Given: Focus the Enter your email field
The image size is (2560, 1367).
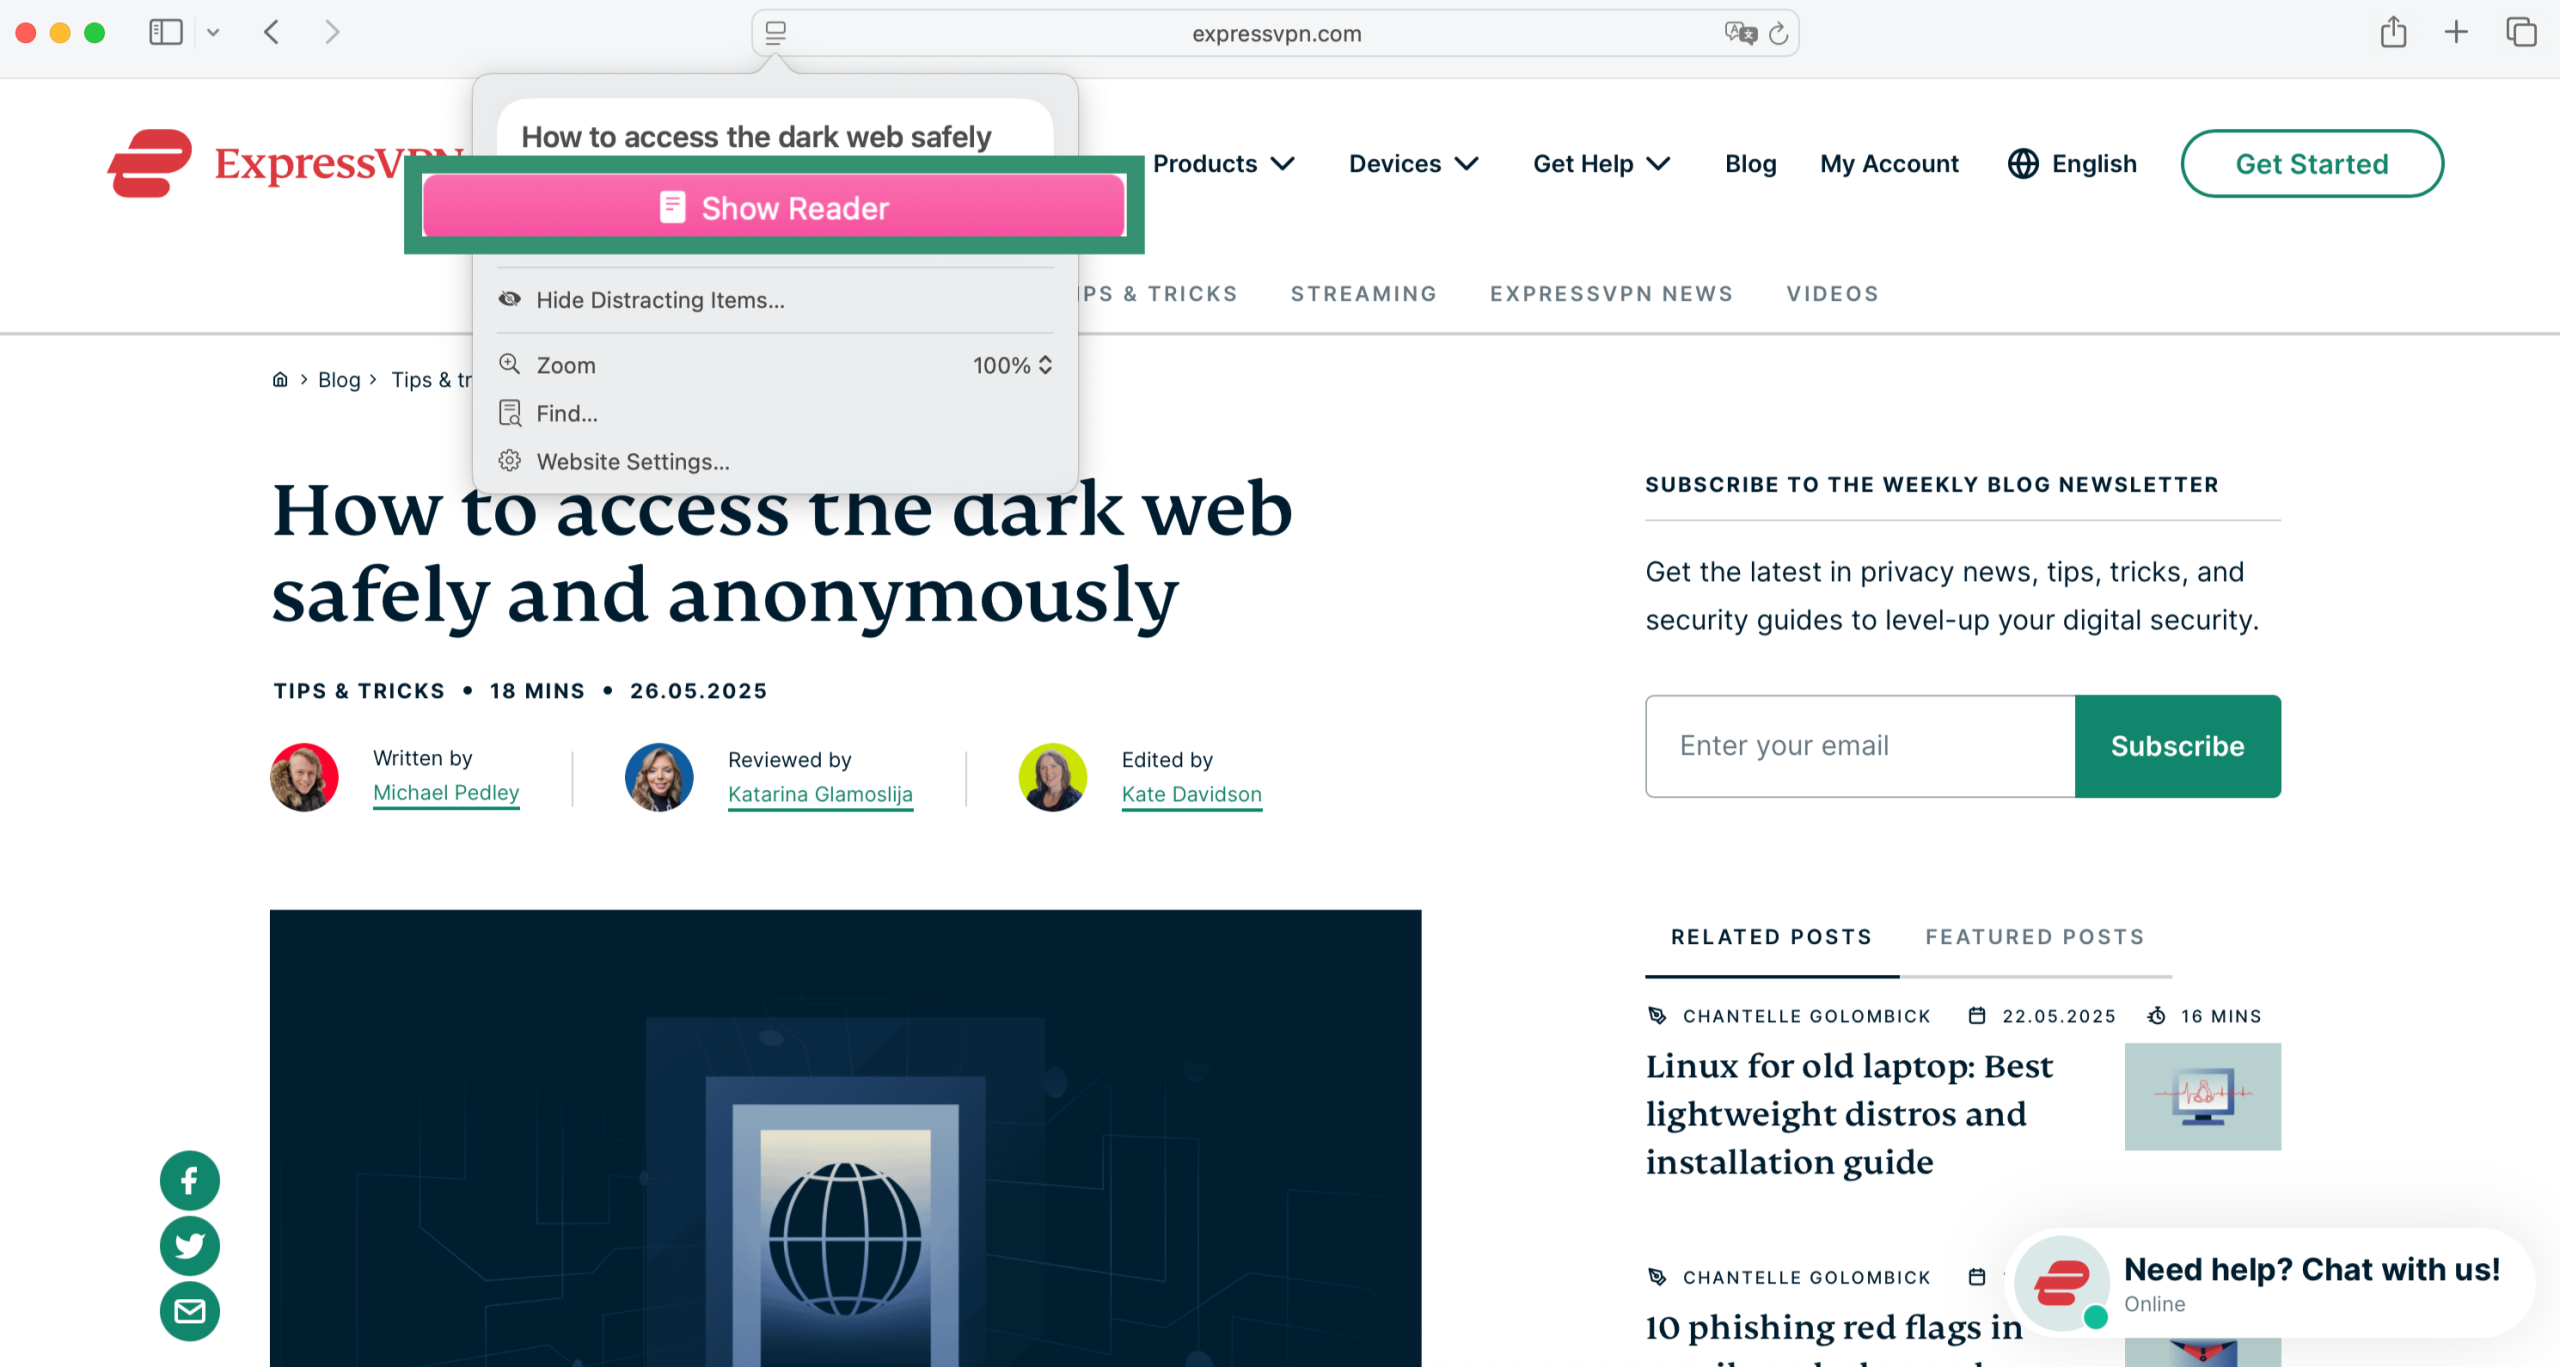Looking at the screenshot, I should point(1860,746).
